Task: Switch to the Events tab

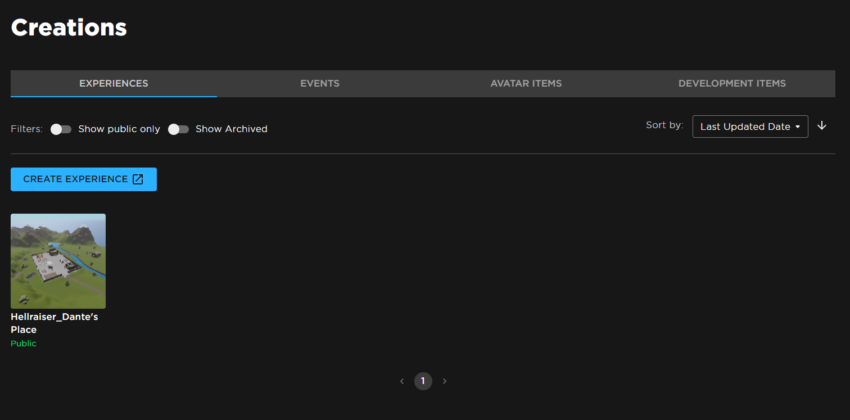Action: point(320,83)
